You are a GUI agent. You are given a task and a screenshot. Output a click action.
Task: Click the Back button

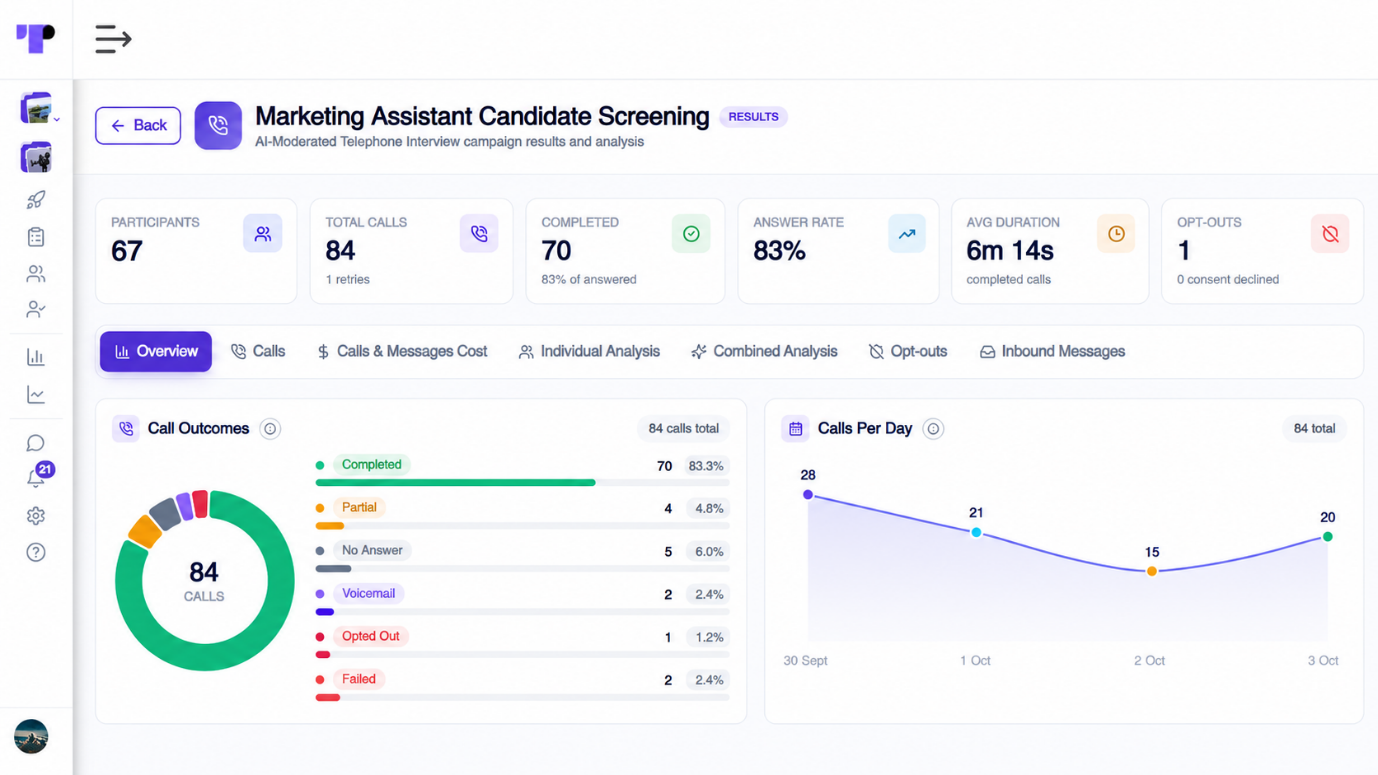pos(138,126)
